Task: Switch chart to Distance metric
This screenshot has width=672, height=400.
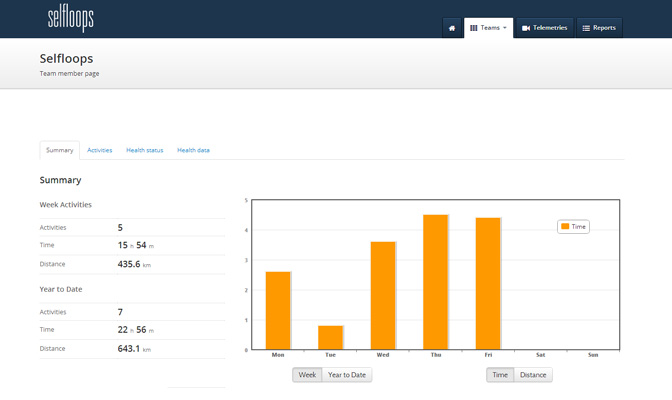Action: 533,375
